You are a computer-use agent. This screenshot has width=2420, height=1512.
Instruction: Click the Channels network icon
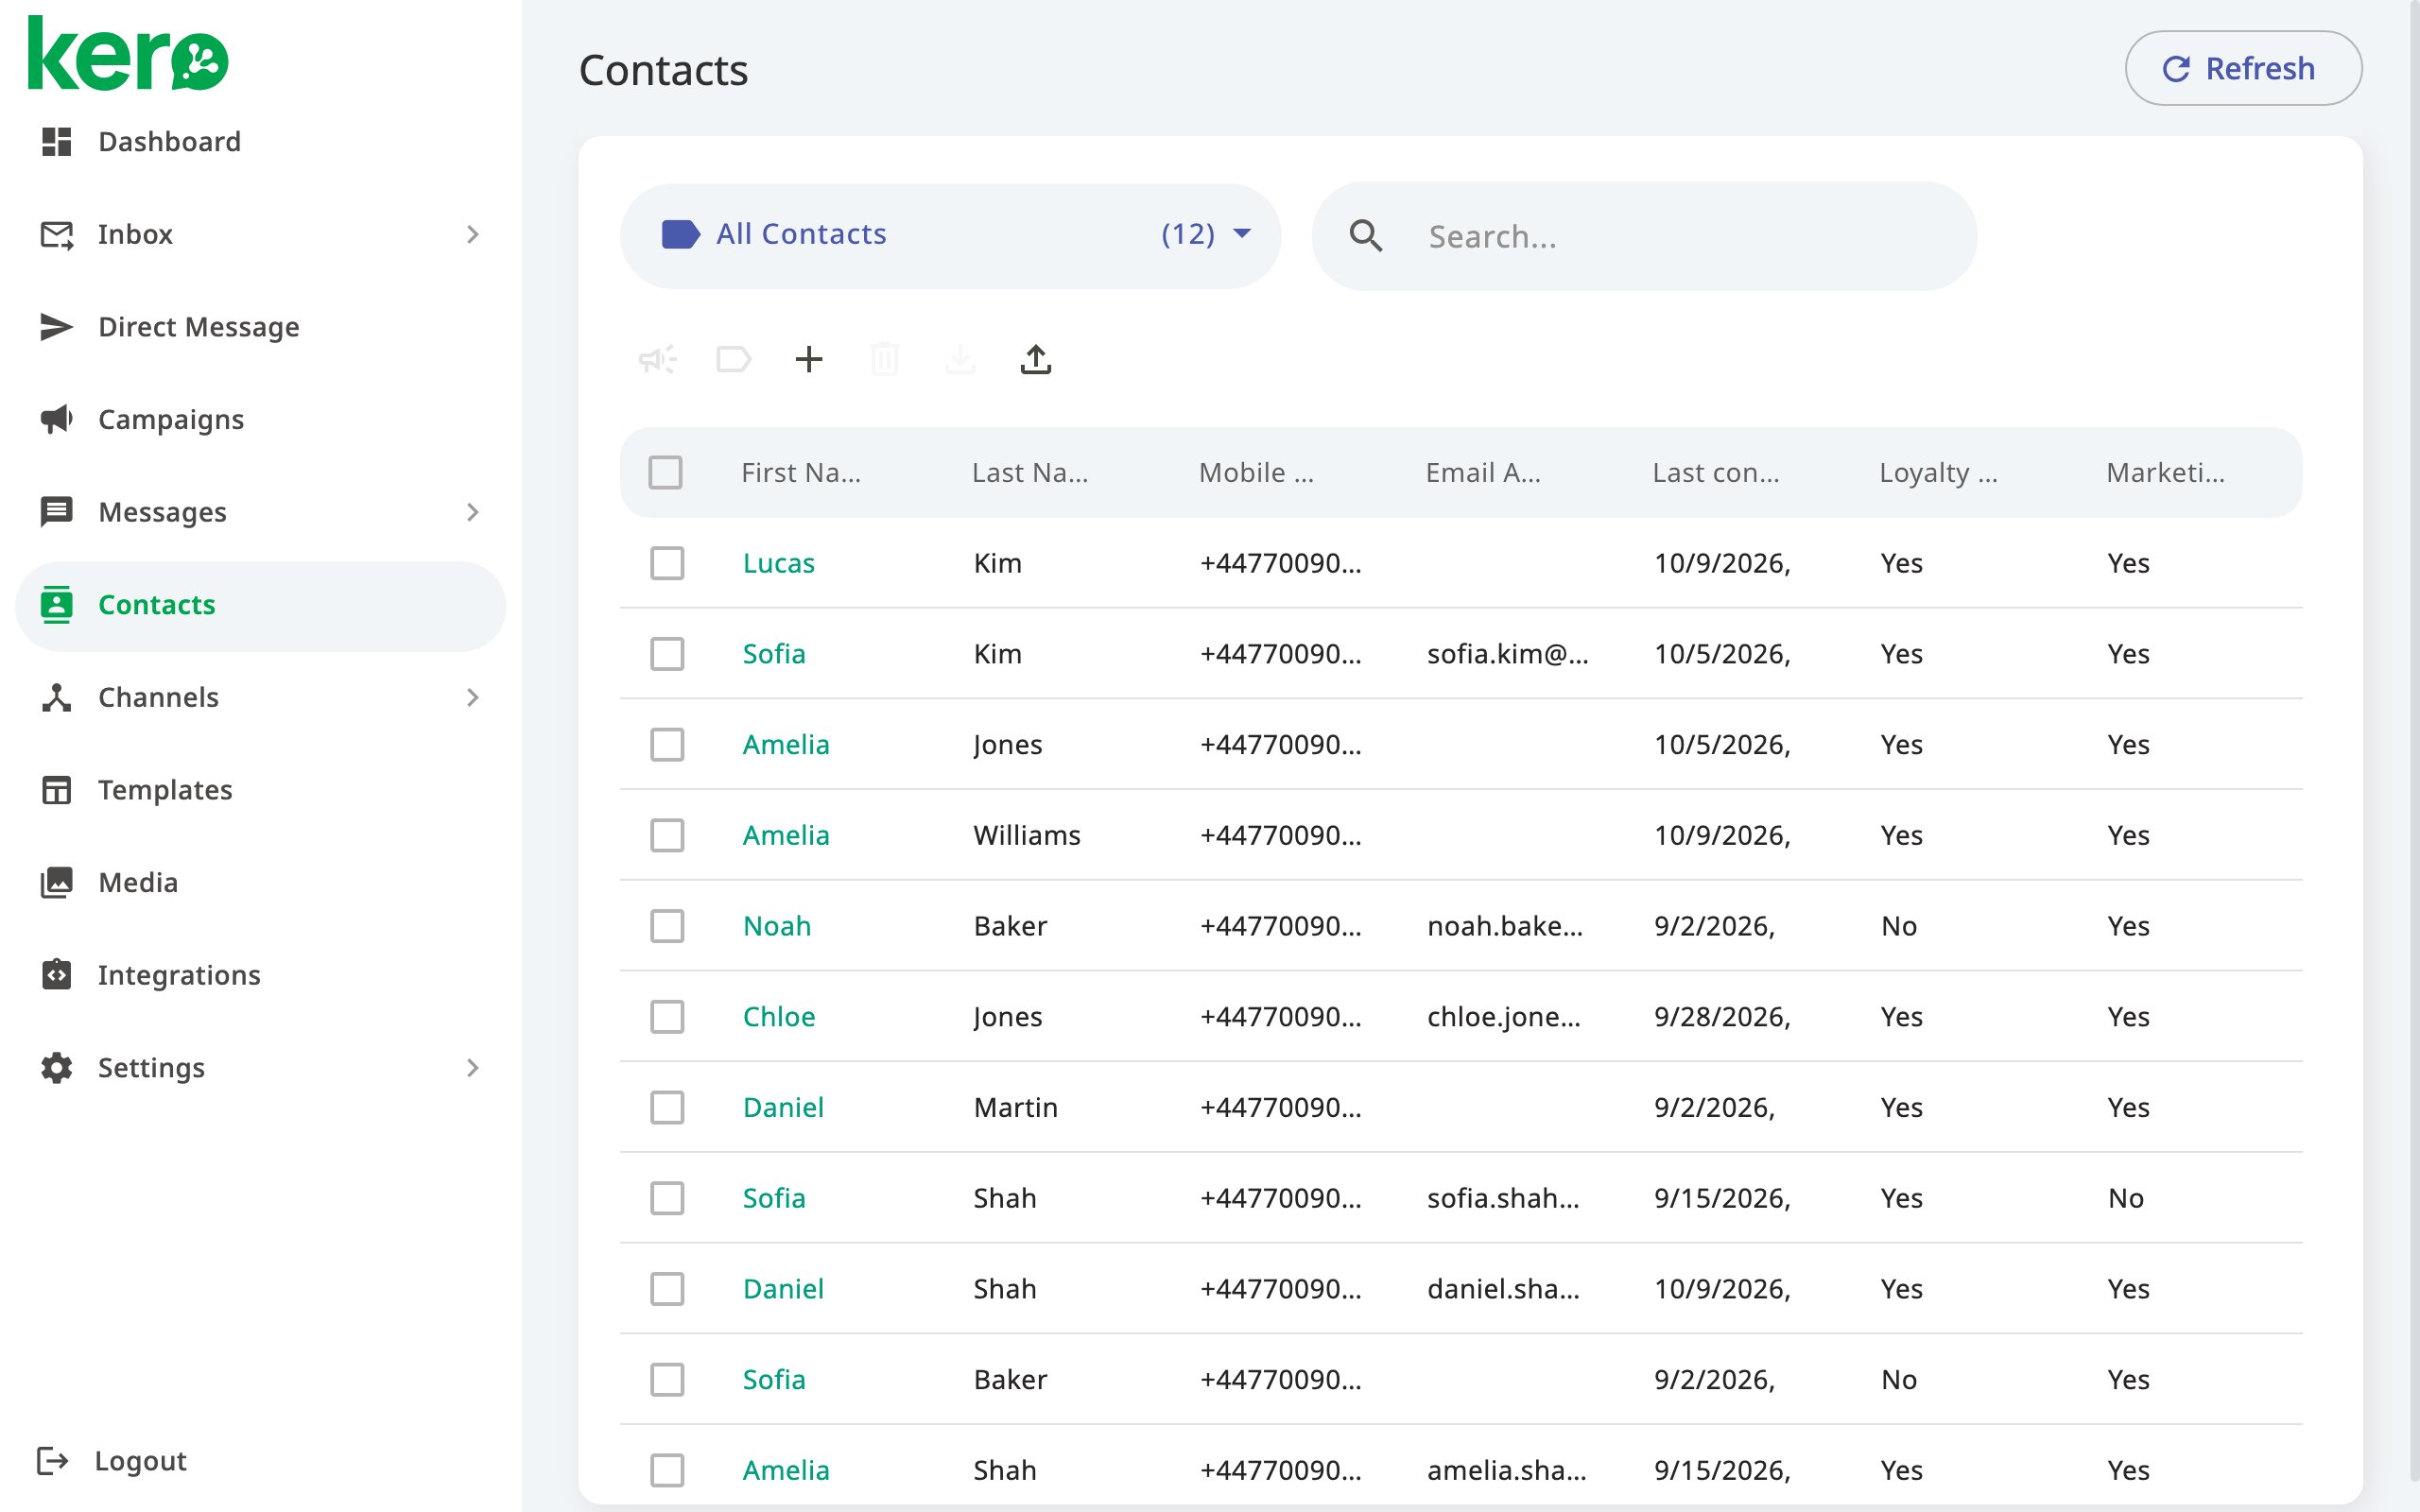56,697
